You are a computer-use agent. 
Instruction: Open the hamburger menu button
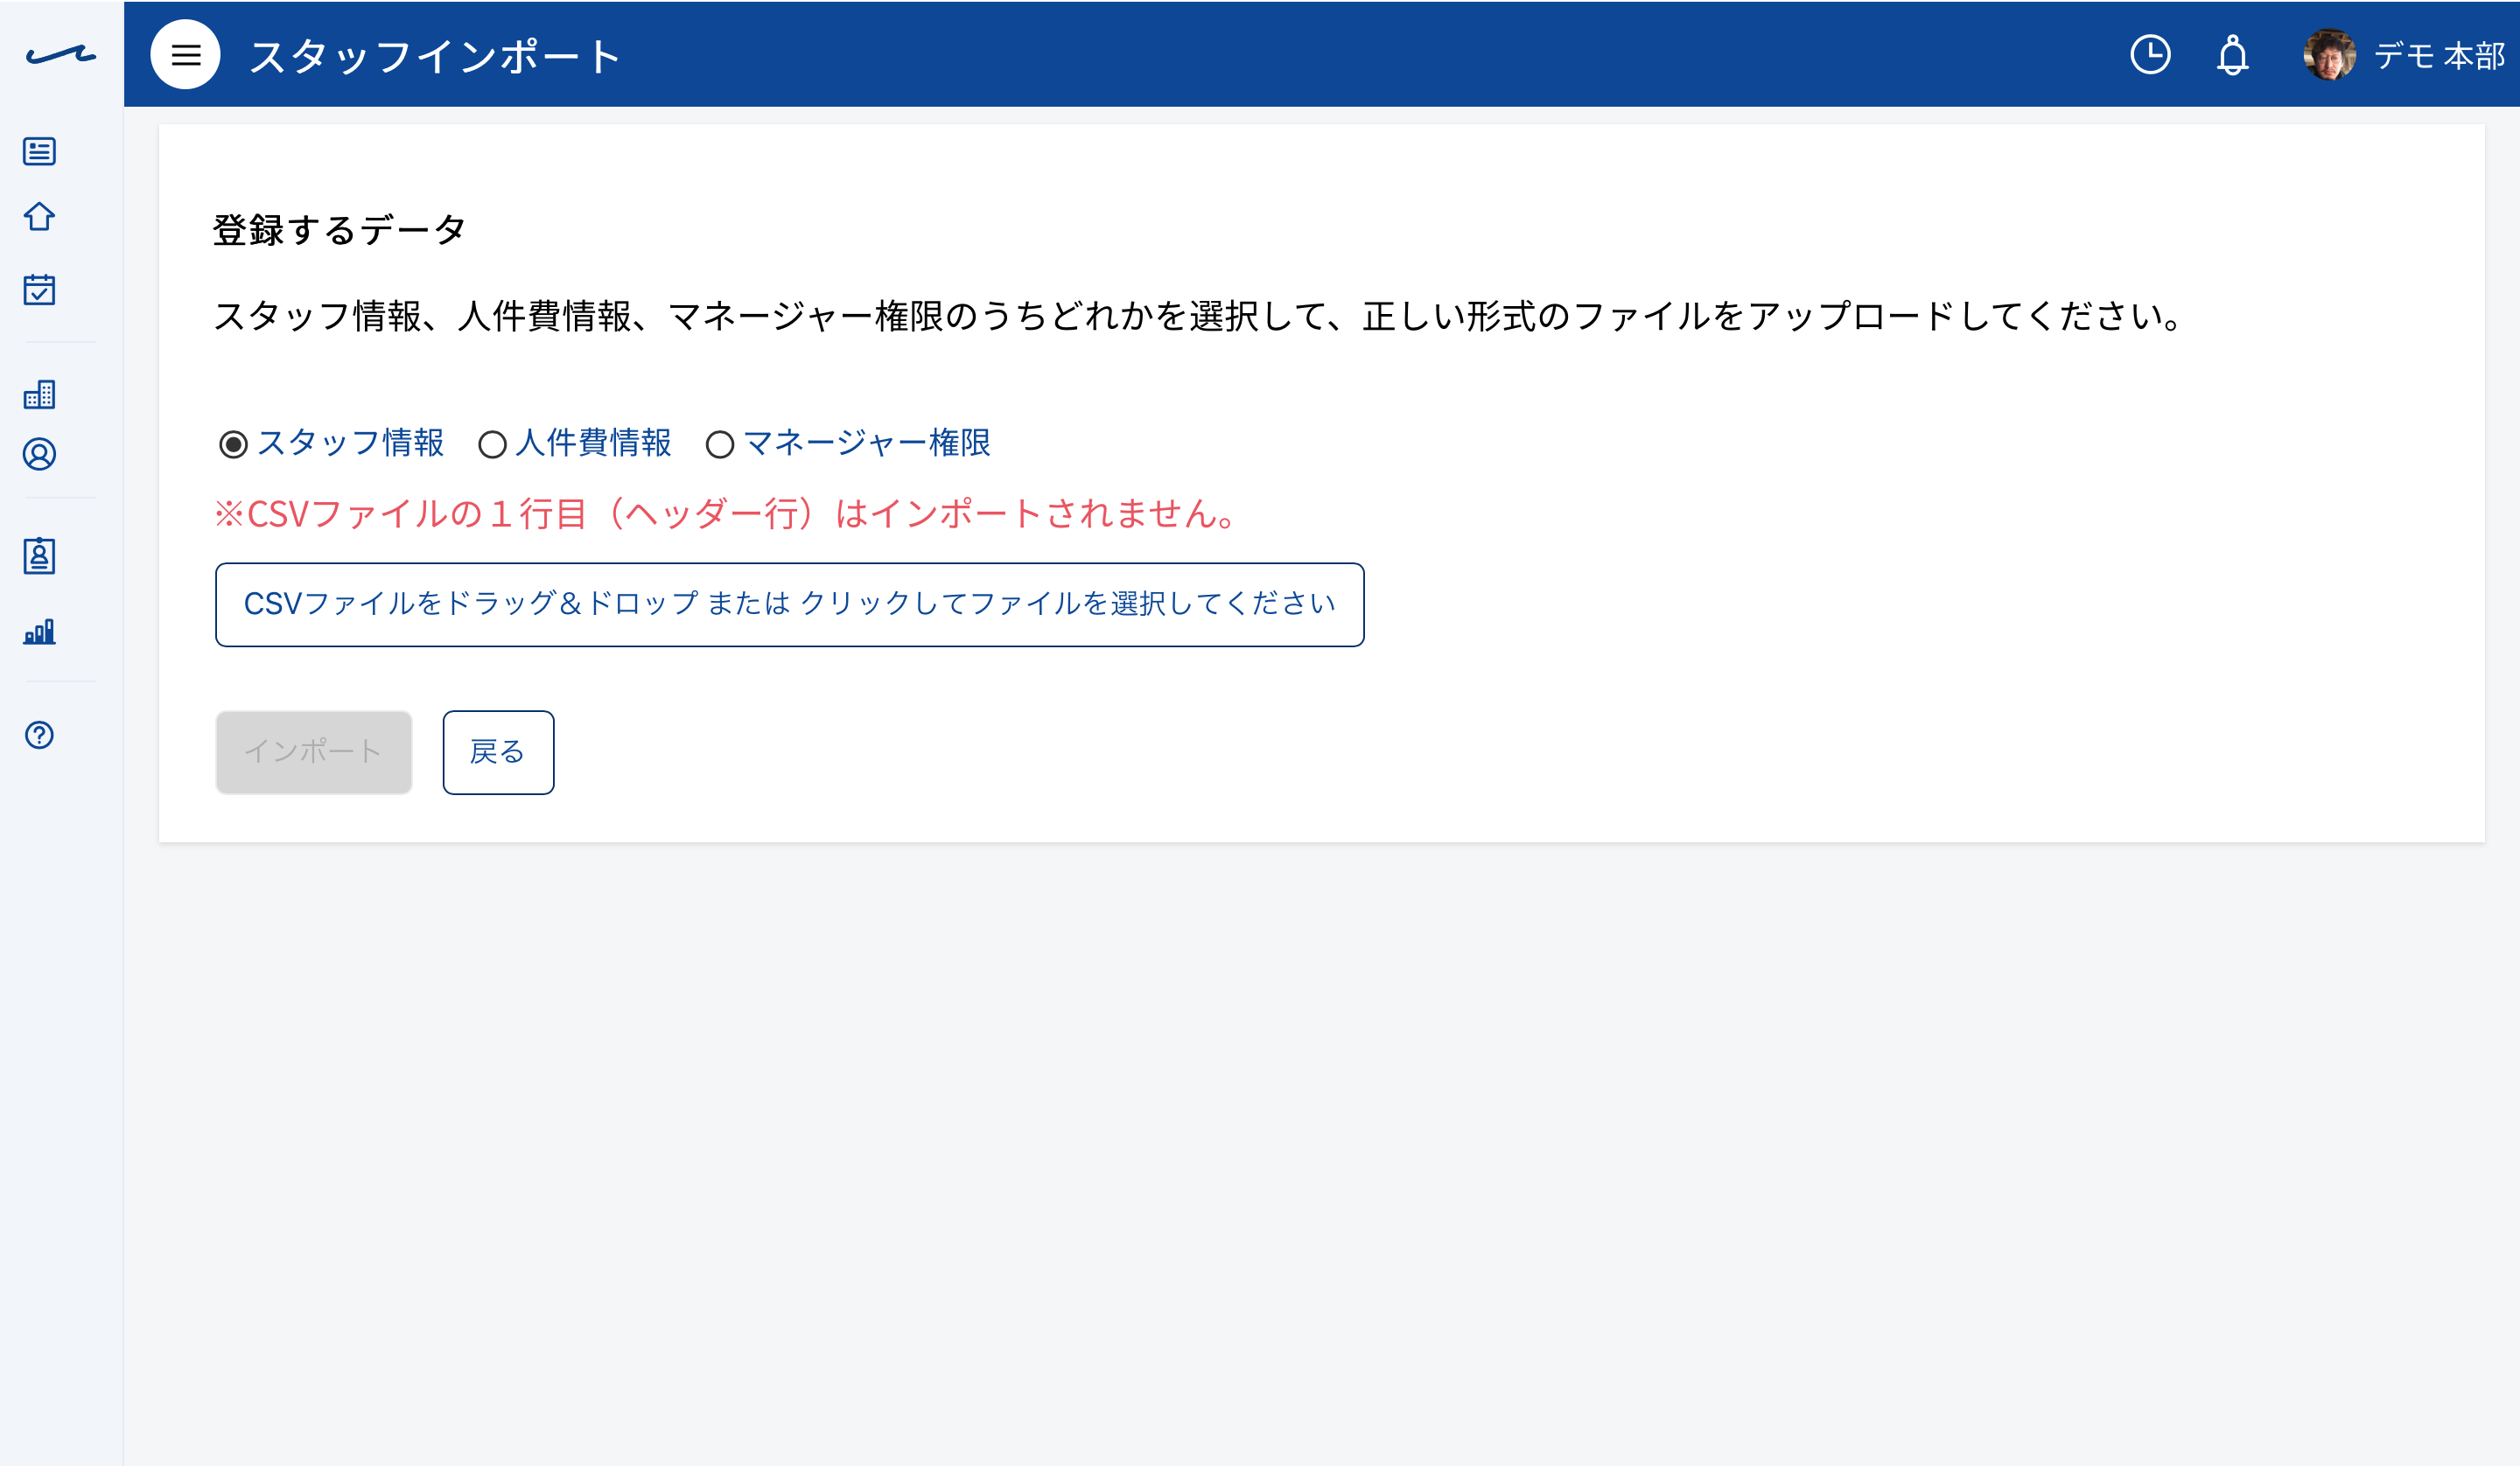point(185,55)
